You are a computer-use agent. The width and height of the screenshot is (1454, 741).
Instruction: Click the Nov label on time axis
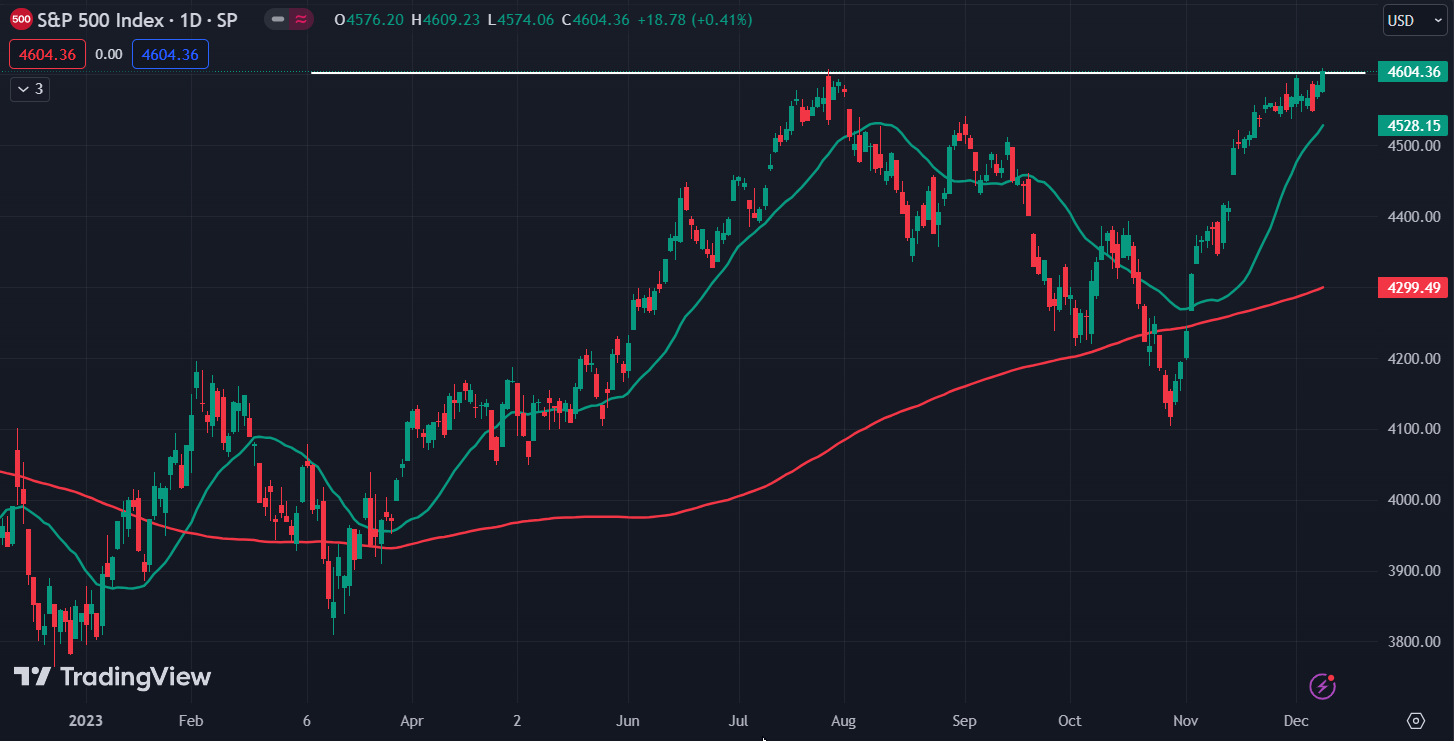coord(1186,720)
